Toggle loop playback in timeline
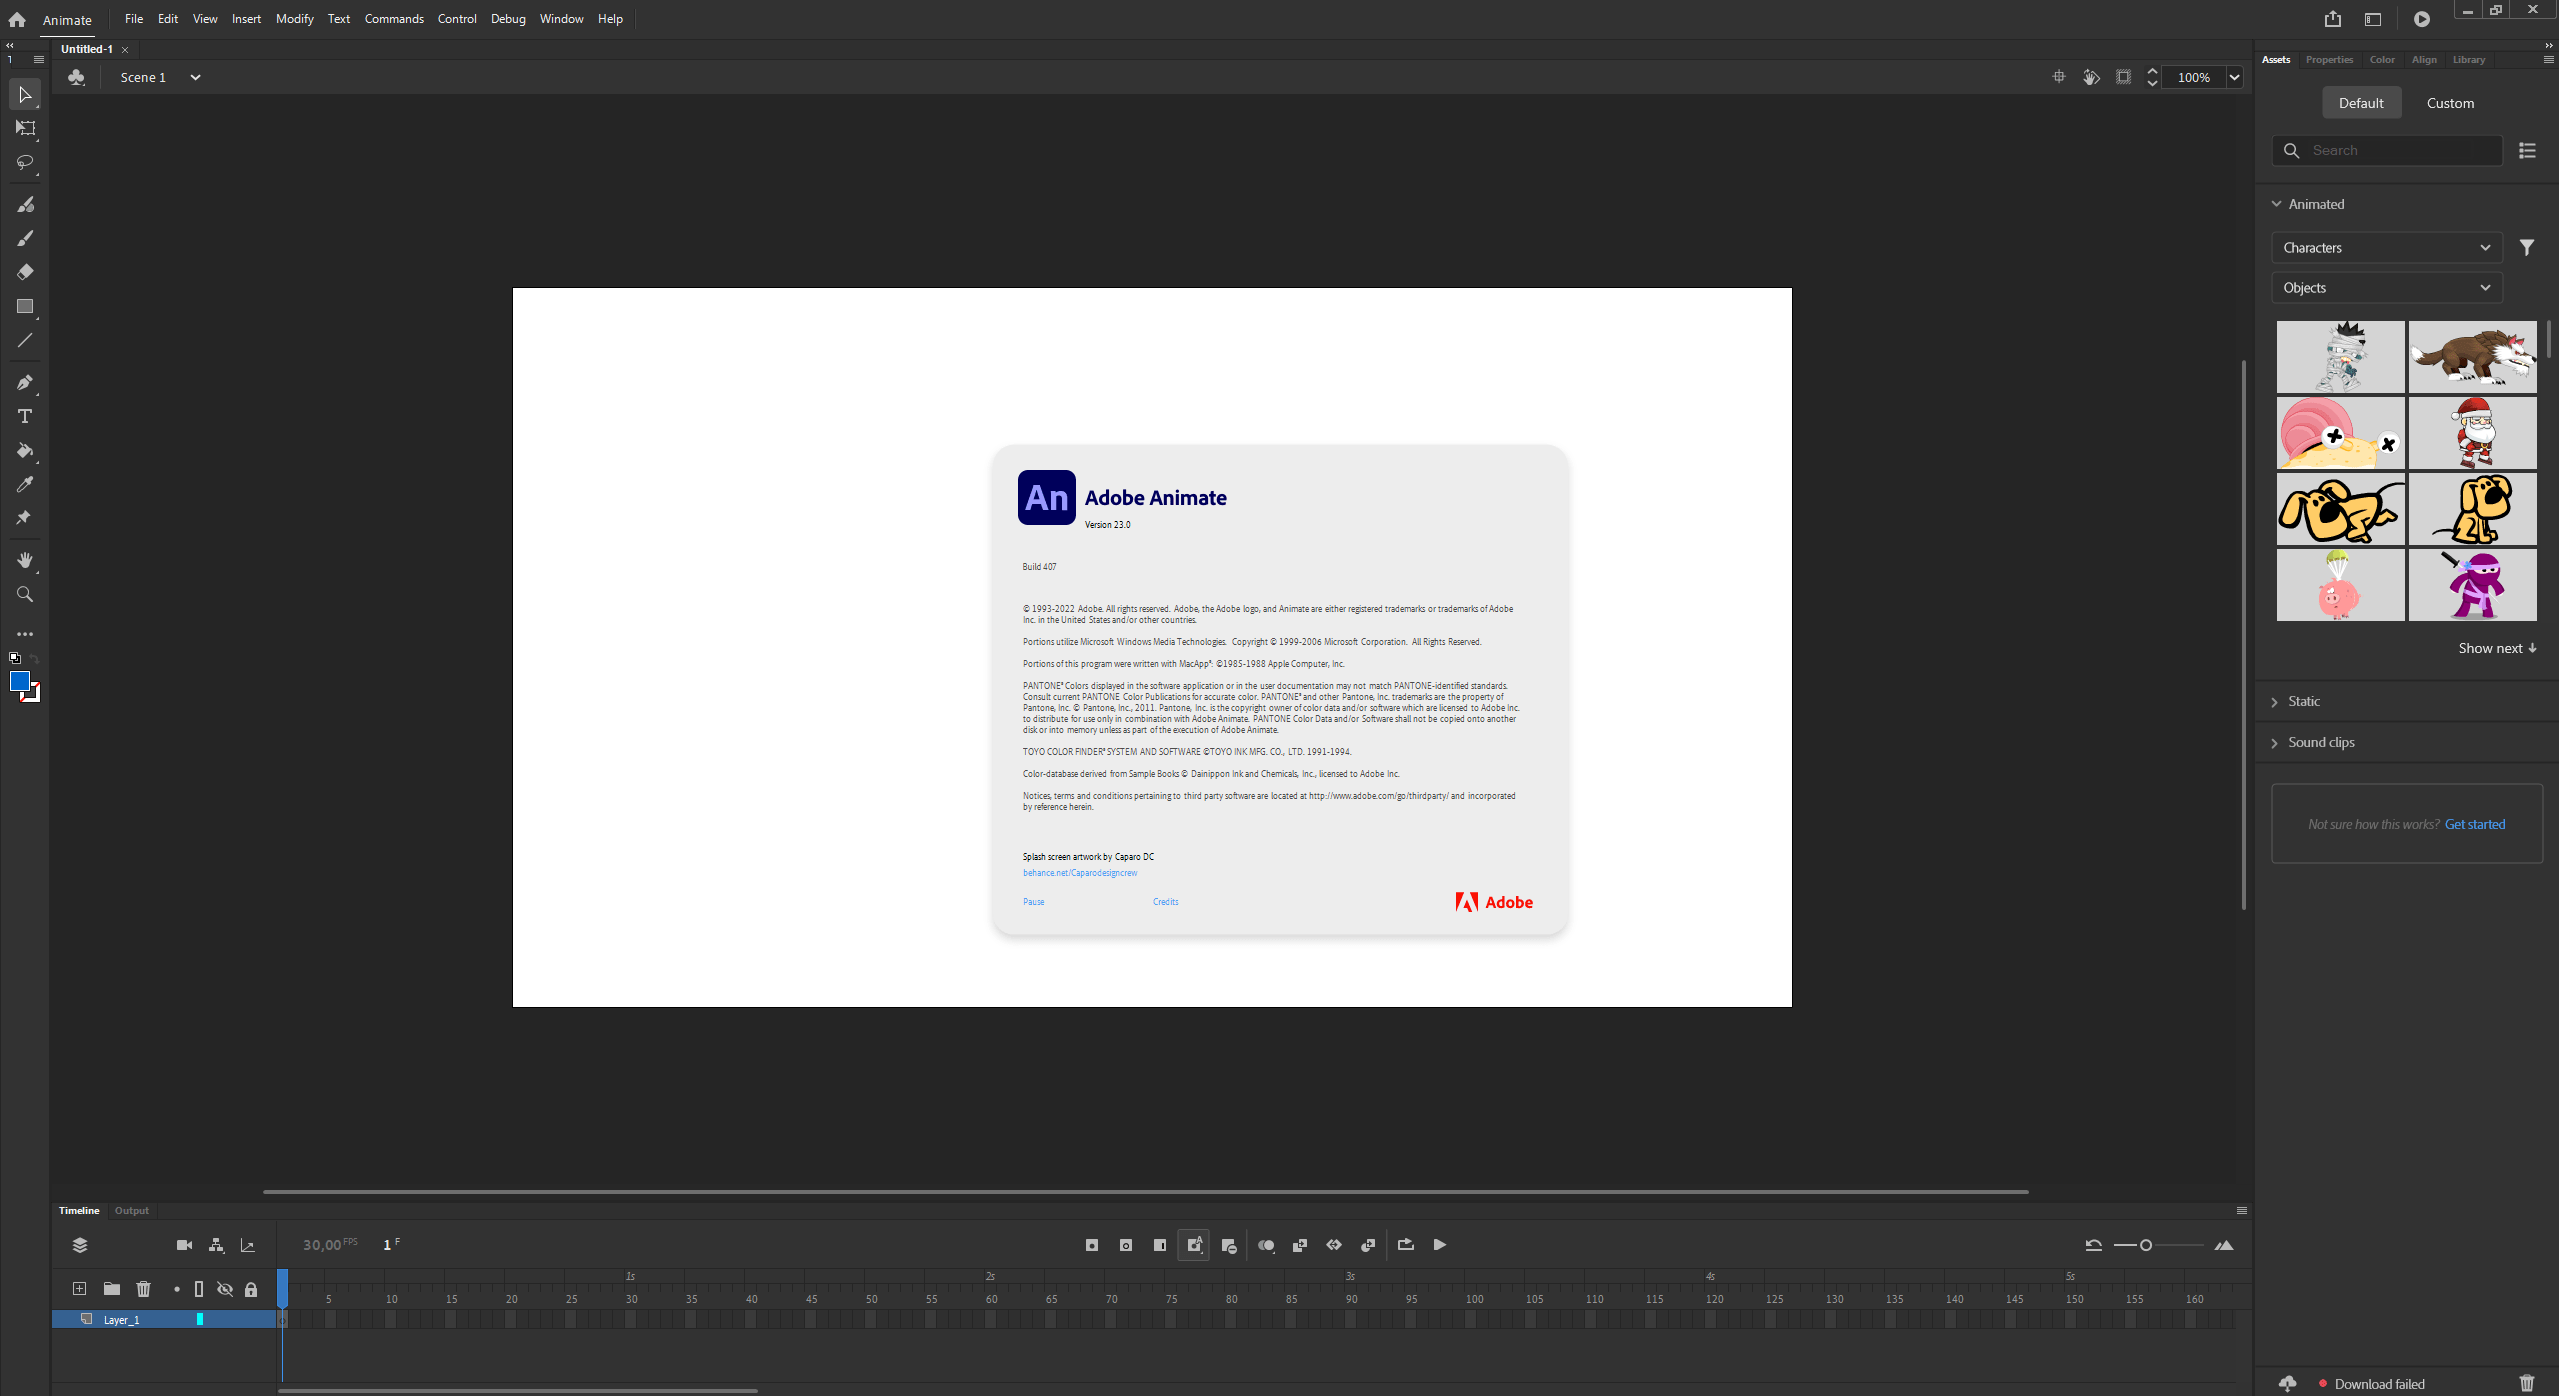The image size is (2559, 1396). [1405, 1245]
